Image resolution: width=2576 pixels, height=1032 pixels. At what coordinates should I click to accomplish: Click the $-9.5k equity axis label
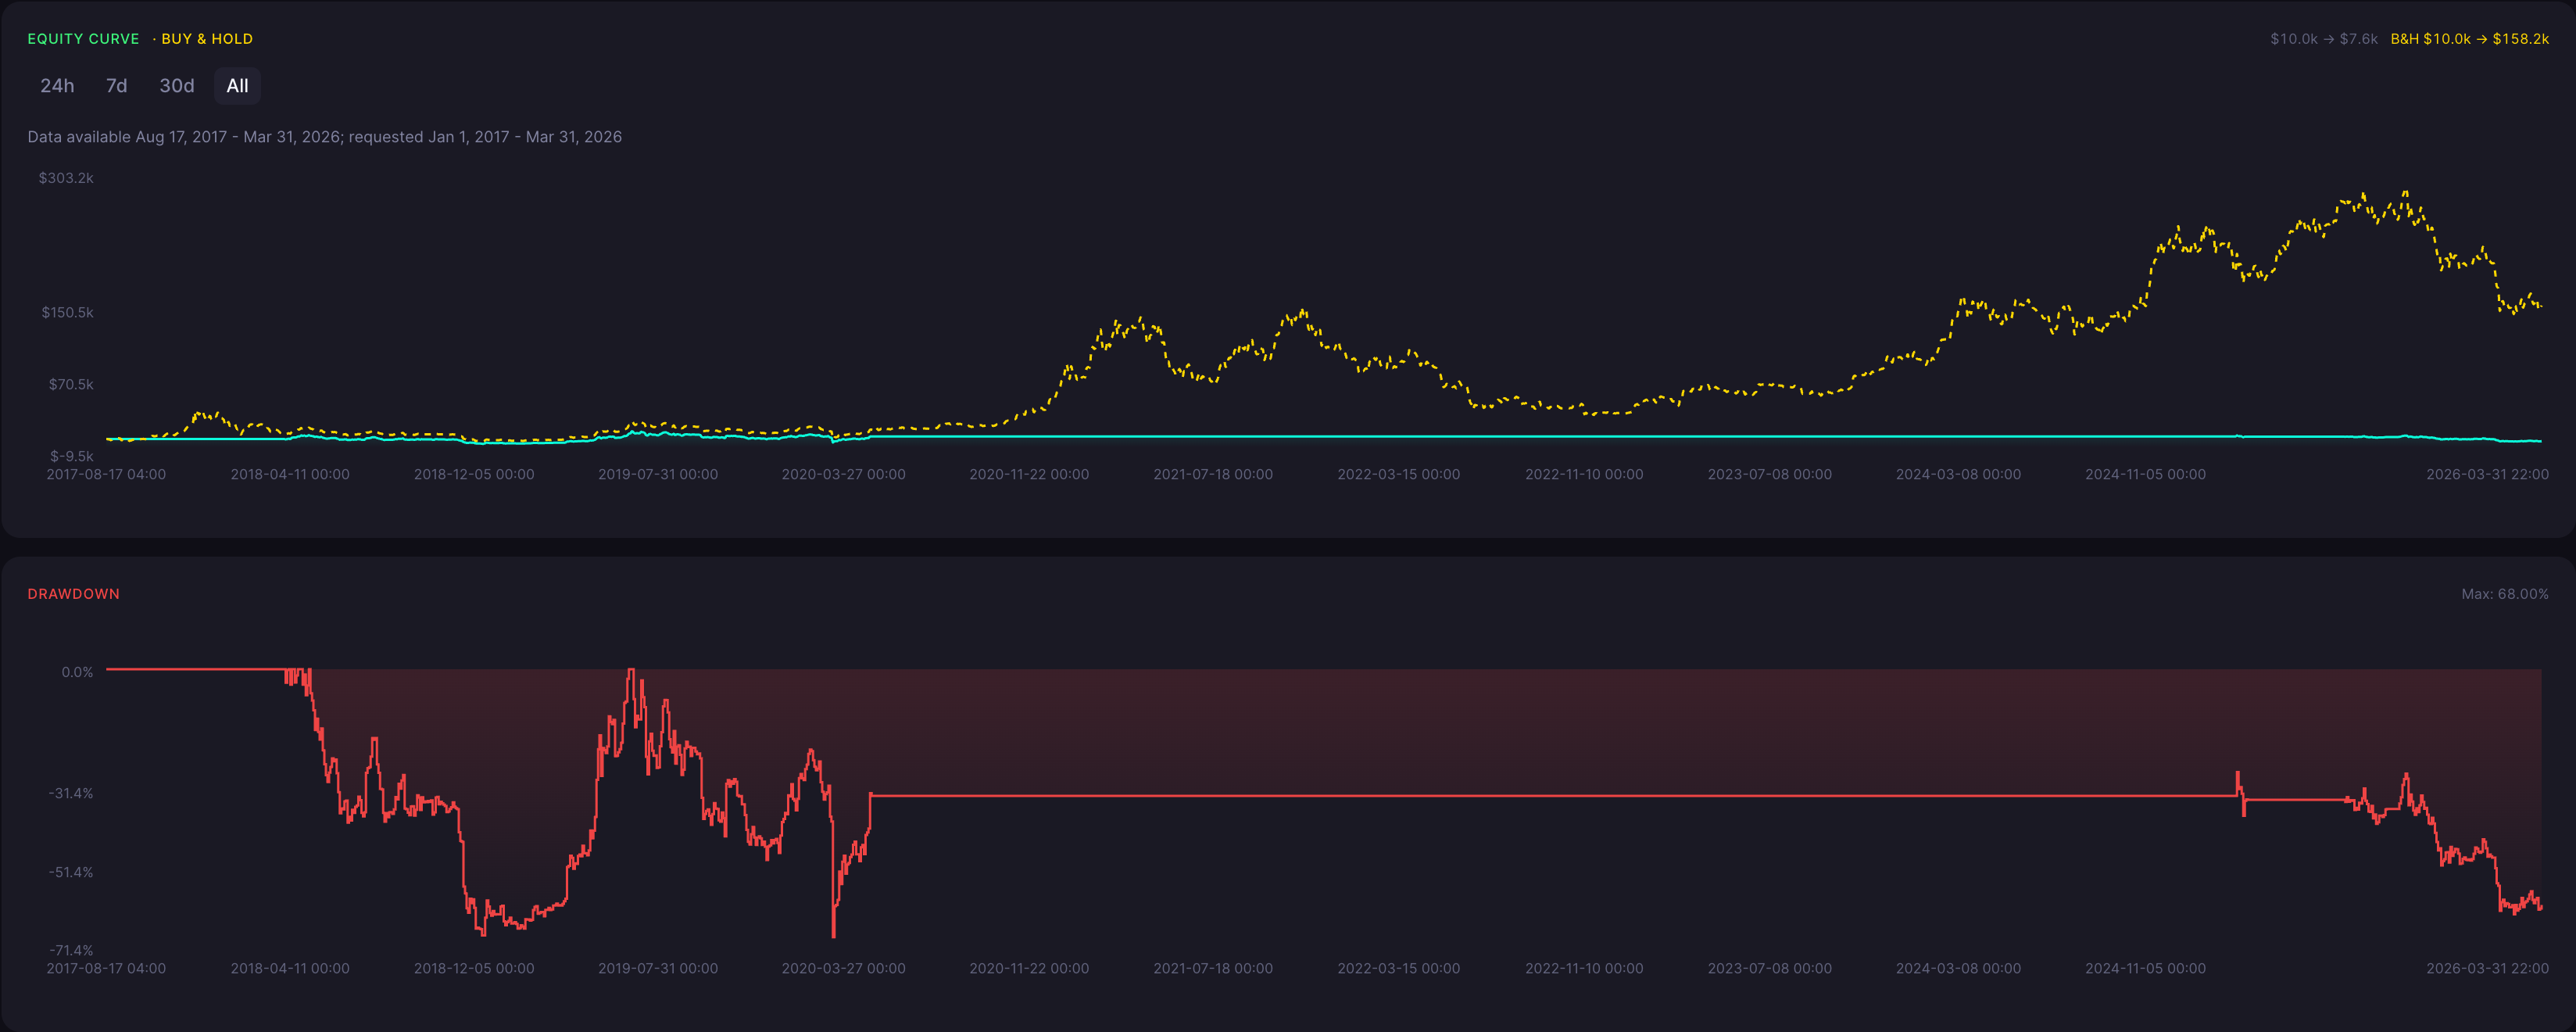point(72,457)
